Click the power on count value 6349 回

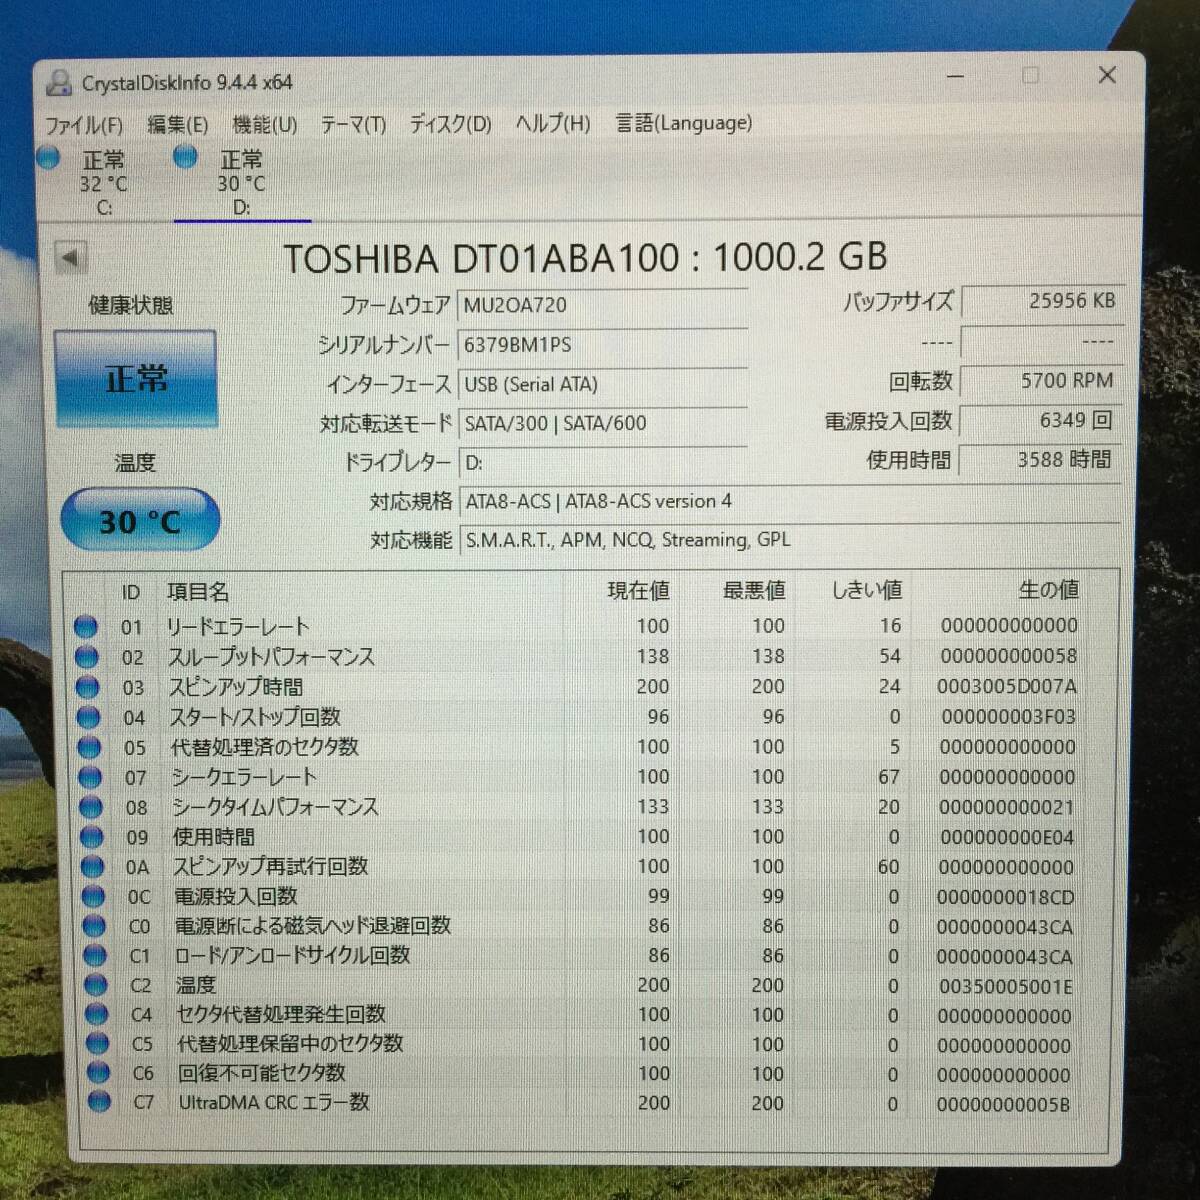click(1041, 421)
